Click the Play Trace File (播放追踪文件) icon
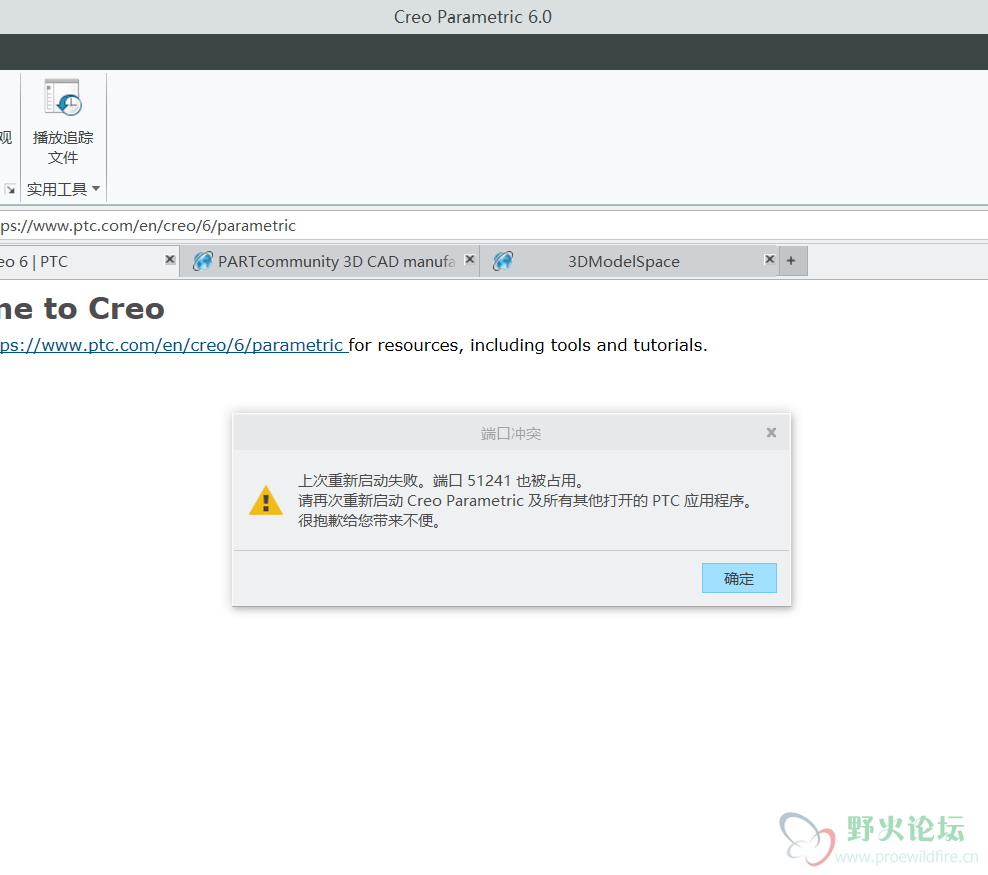The width and height of the screenshot is (988, 875). pos(62,98)
